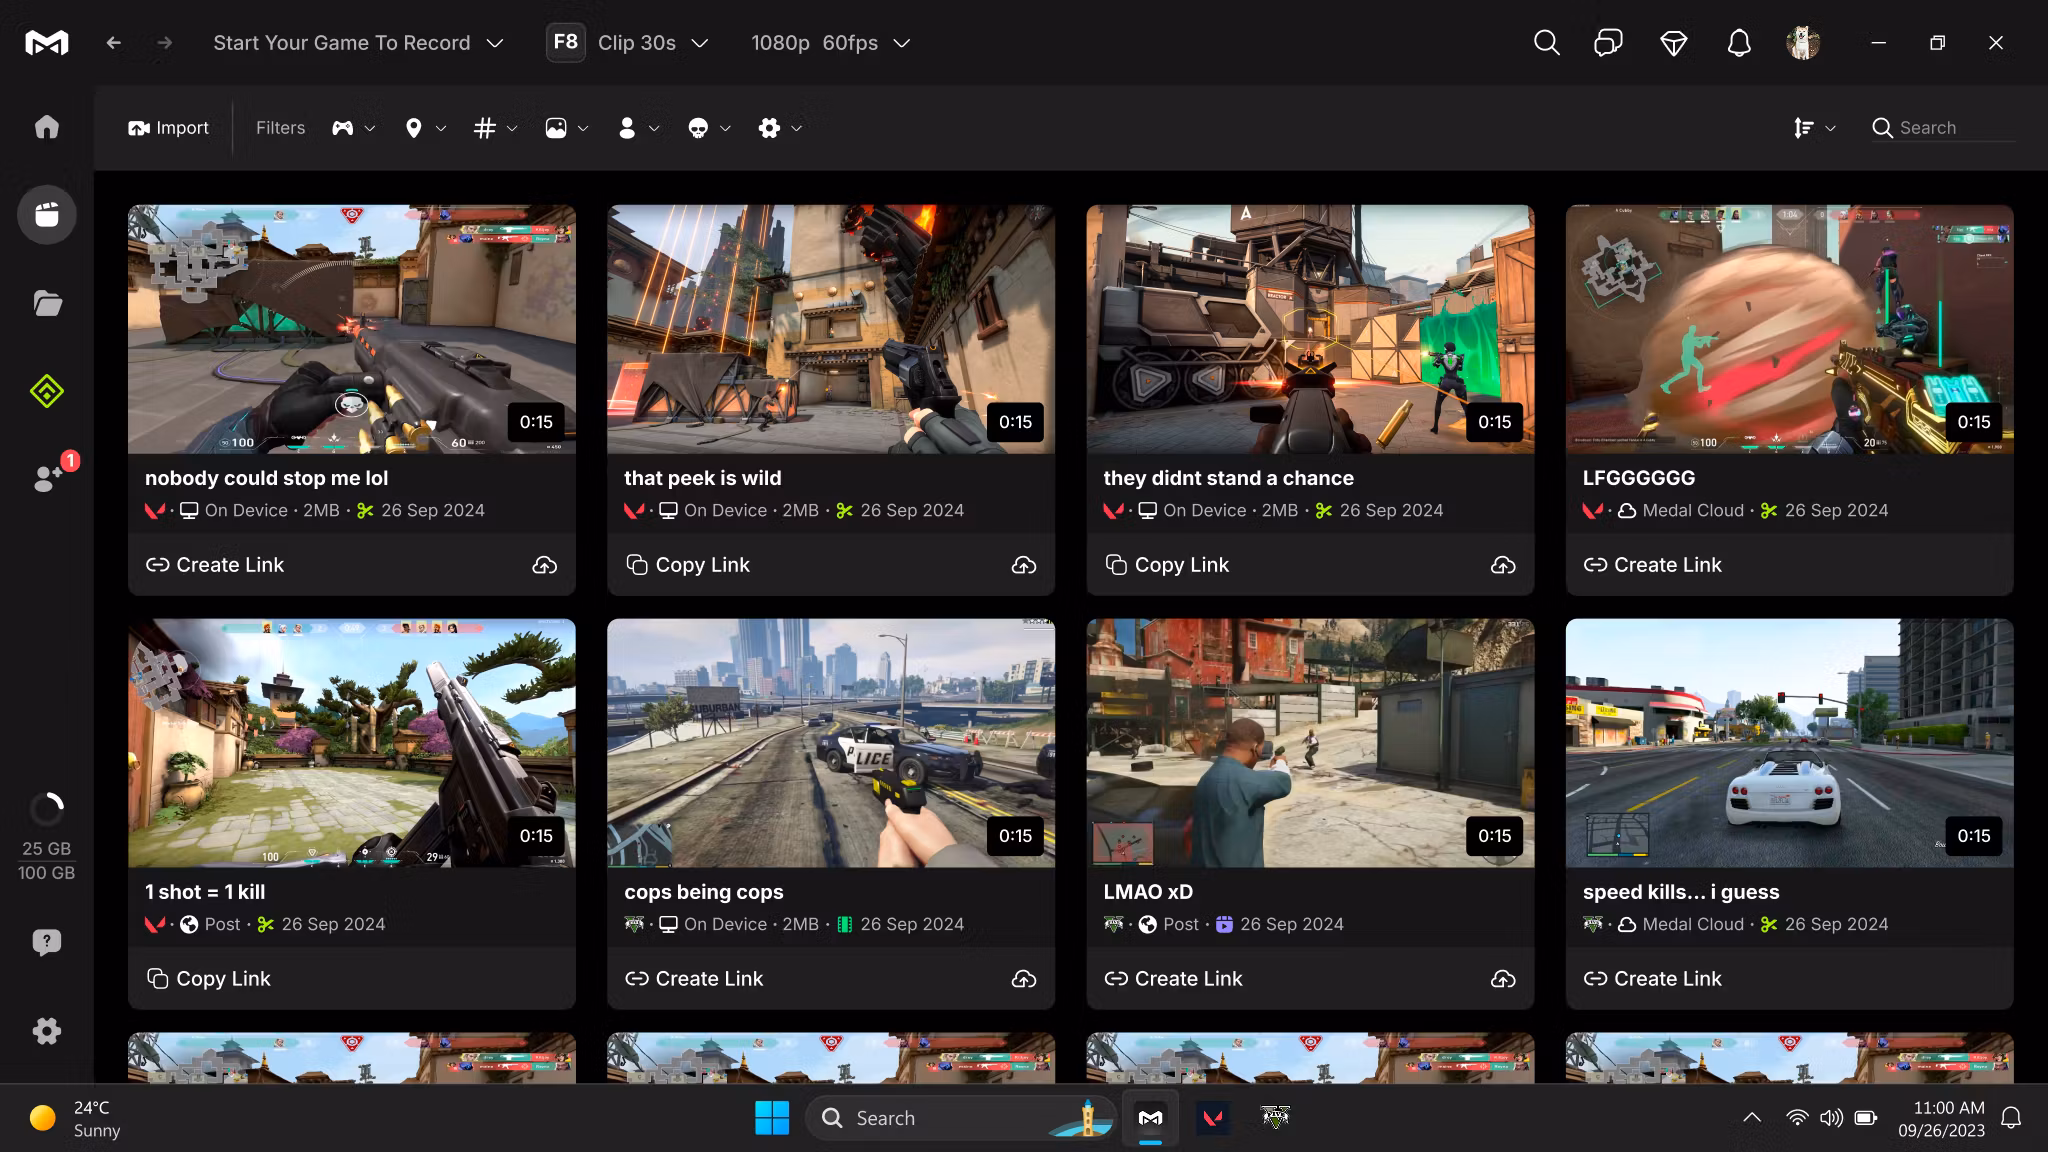Screen dimensions: 2048x1152
Task: Open the 1080p 60fps quality dropdown
Action: (830, 43)
